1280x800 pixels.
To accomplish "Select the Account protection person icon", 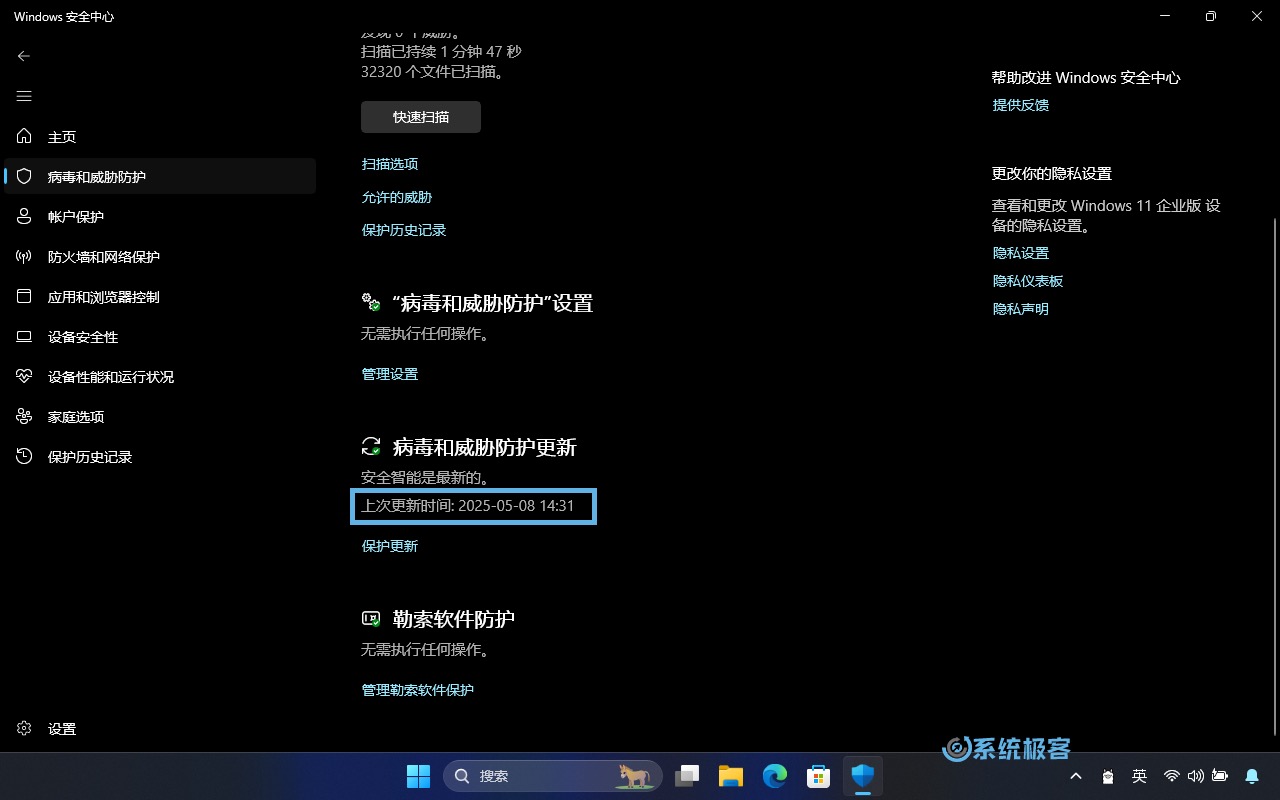I will (x=25, y=216).
